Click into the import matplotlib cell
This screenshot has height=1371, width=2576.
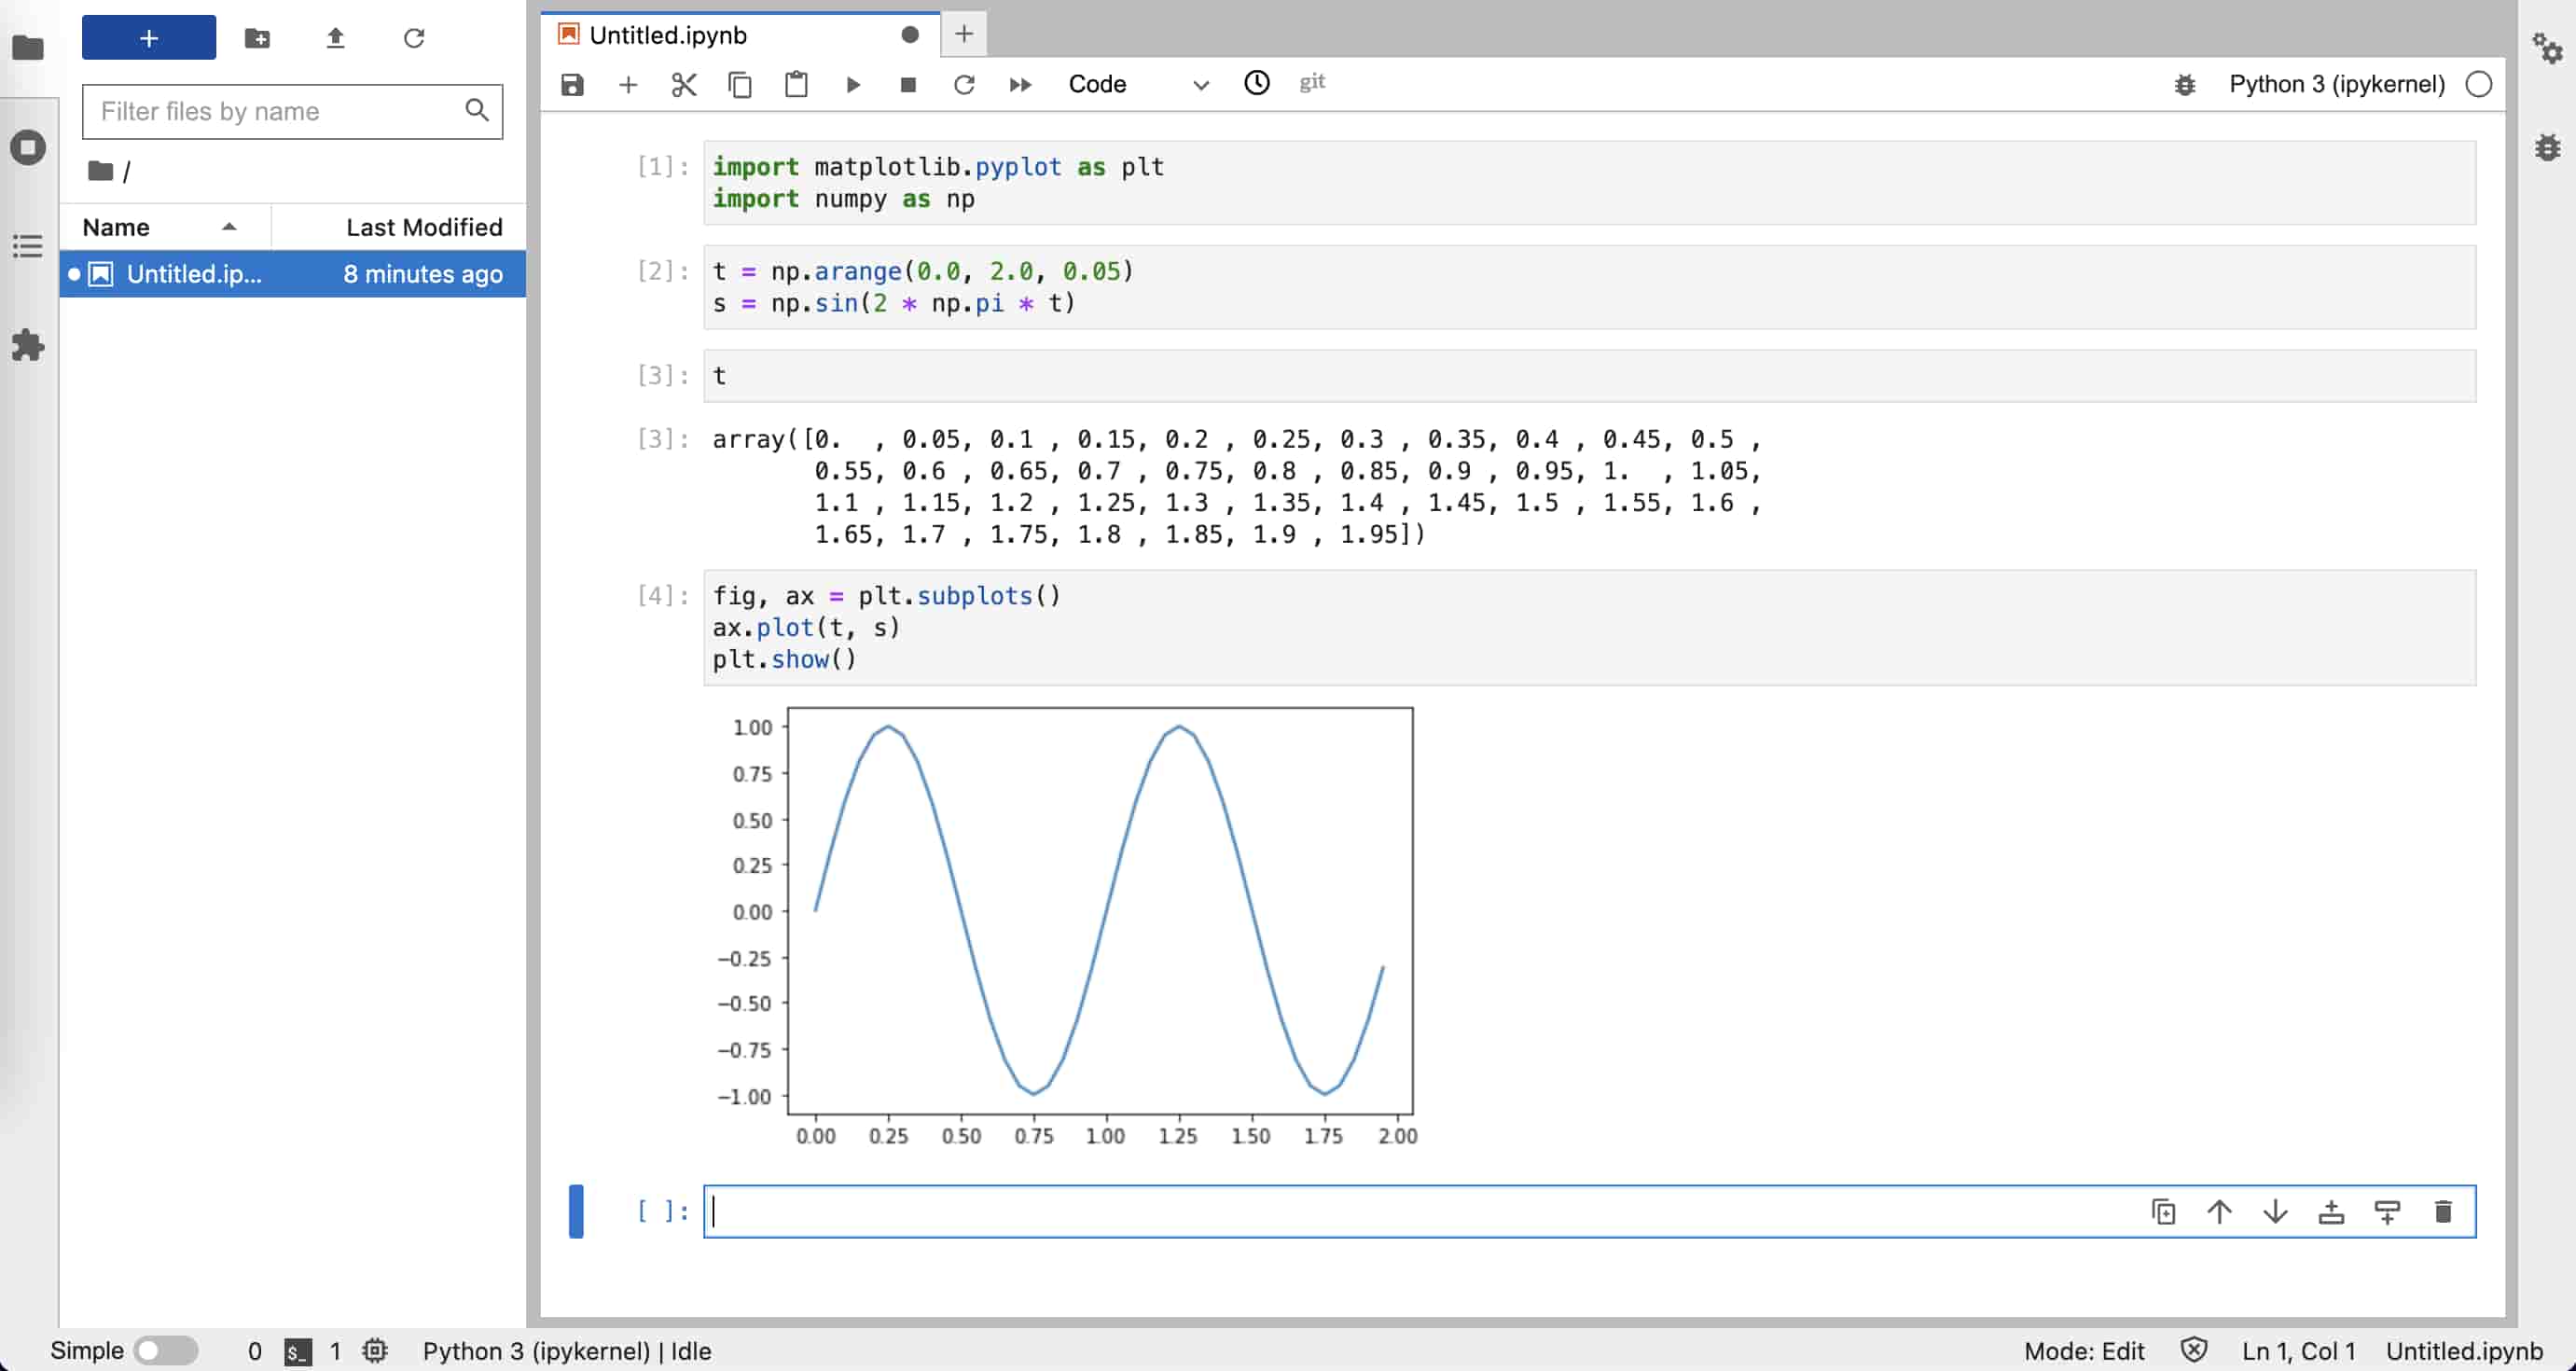pos(1590,183)
